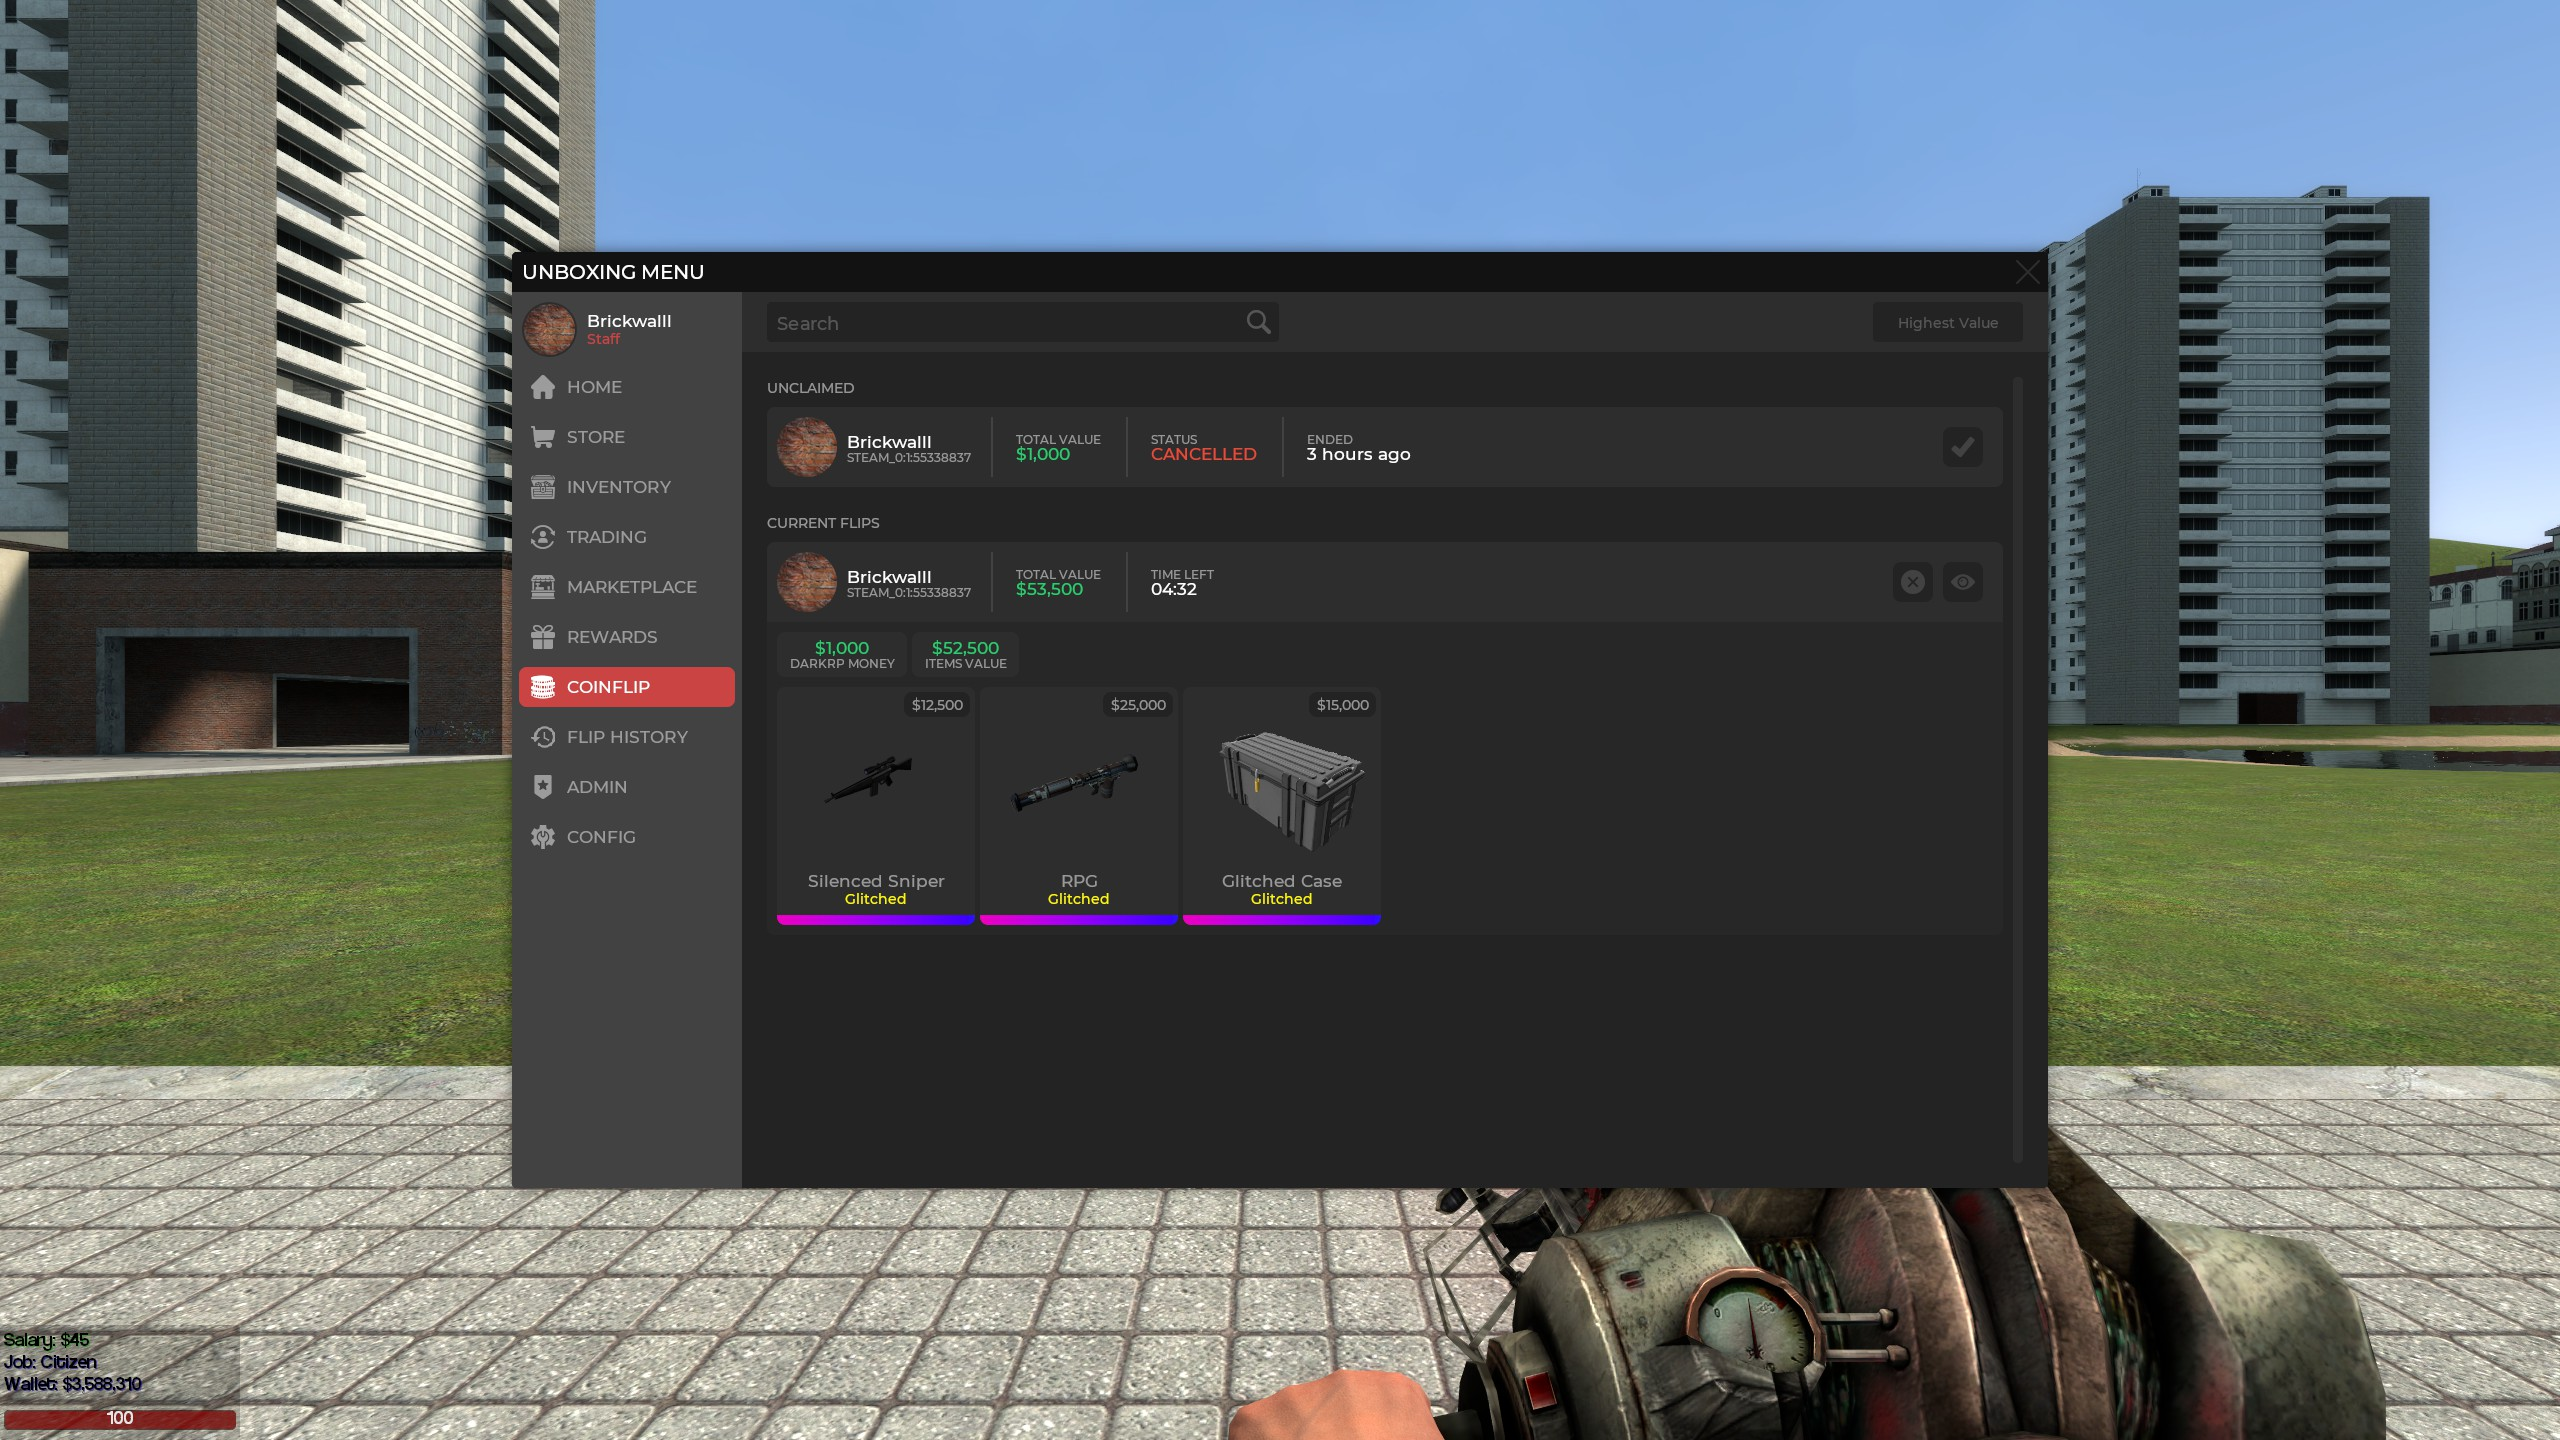Viewport: 2560px width, 1440px height.
Task: Click the Marketplace stall icon
Action: tap(543, 587)
